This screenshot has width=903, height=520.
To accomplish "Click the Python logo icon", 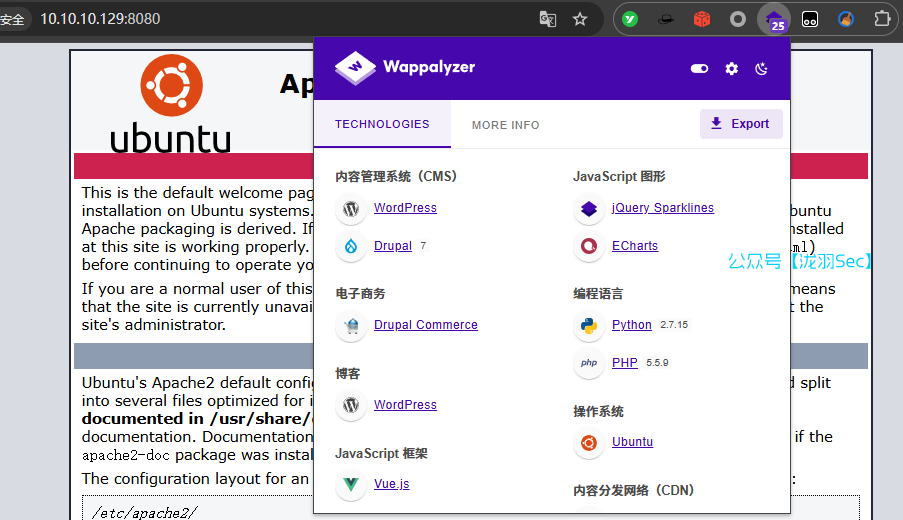I will point(589,326).
